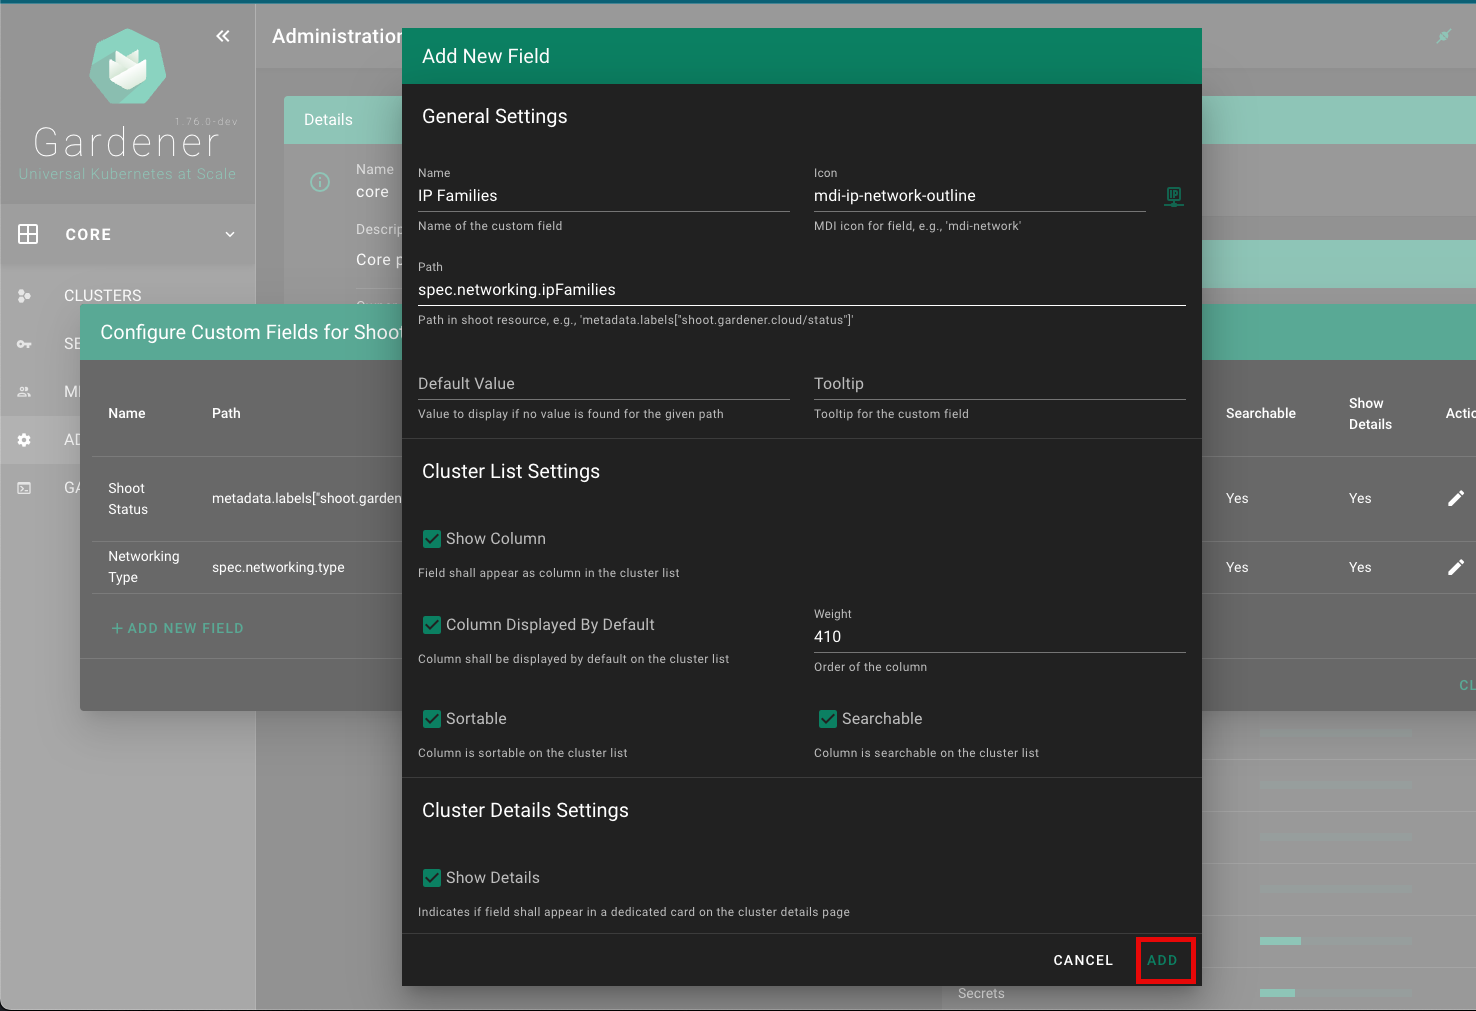The height and width of the screenshot is (1011, 1476).
Task: Uncheck the Show Column checkbox
Action: [x=432, y=539]
